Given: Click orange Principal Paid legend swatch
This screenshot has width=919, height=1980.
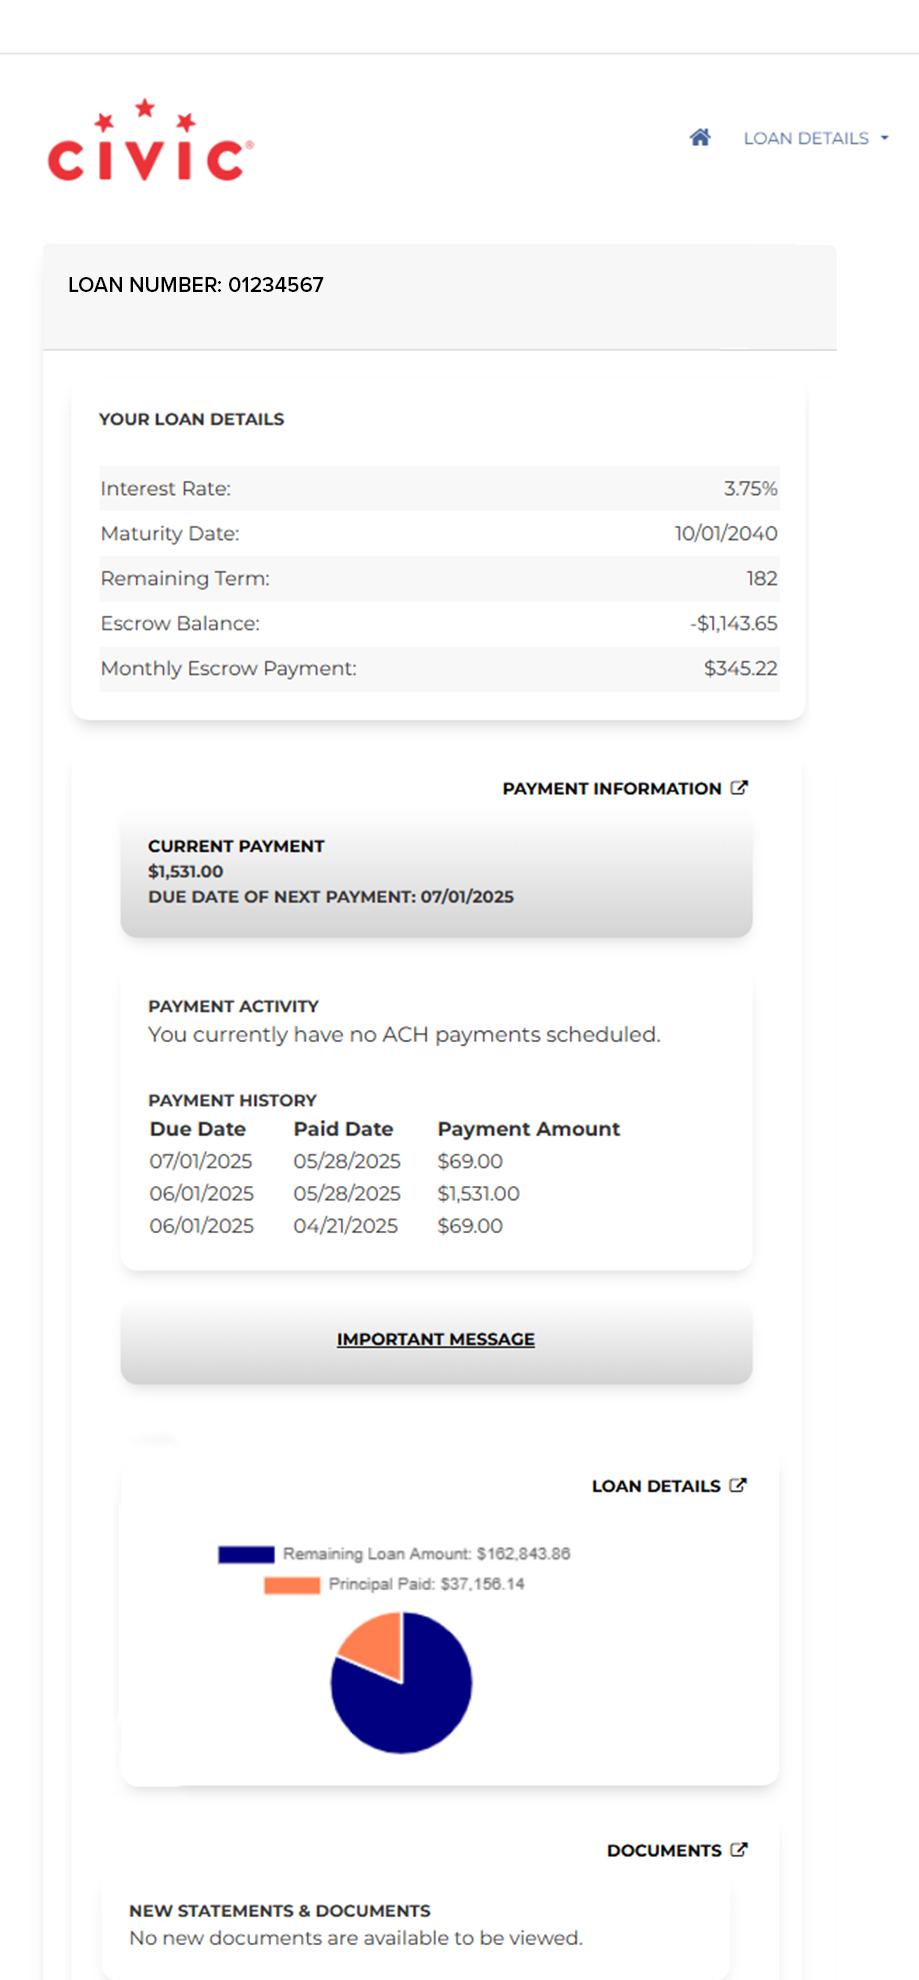Looking at the screenshot, I should (292, 1585).
